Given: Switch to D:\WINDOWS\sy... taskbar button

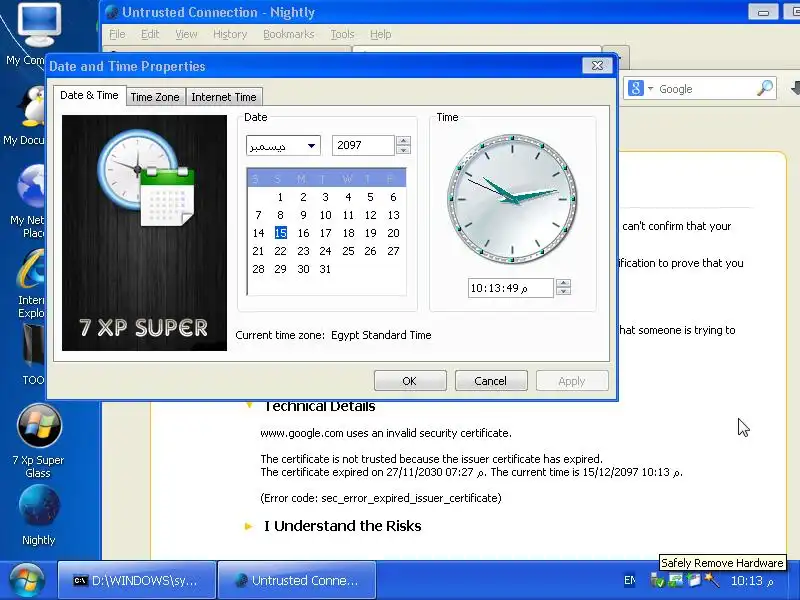Looking at the screenshot, I should (x=137, y=580).
